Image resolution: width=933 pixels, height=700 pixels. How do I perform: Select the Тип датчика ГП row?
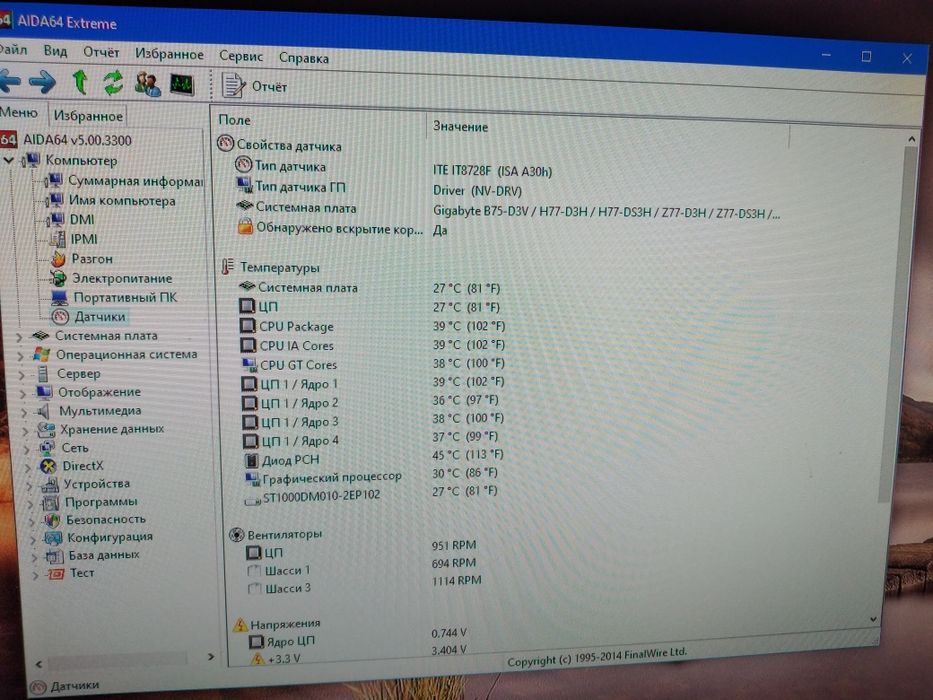(379, 188)
